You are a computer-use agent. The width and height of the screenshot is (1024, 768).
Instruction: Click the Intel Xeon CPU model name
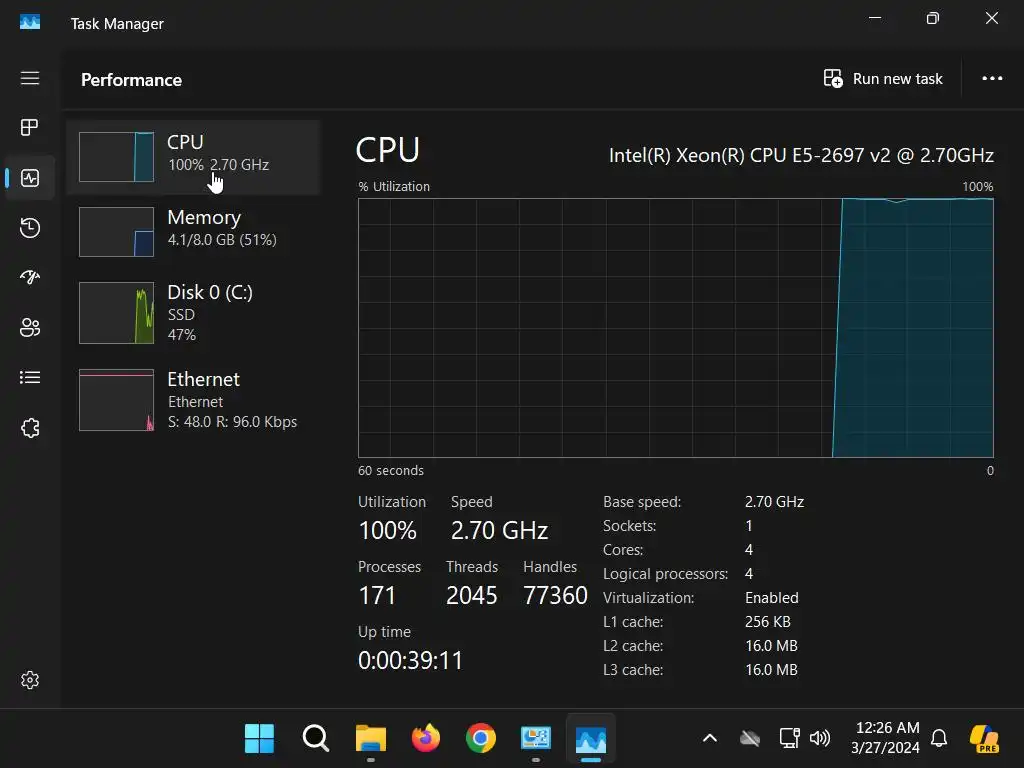coord(801,155)
